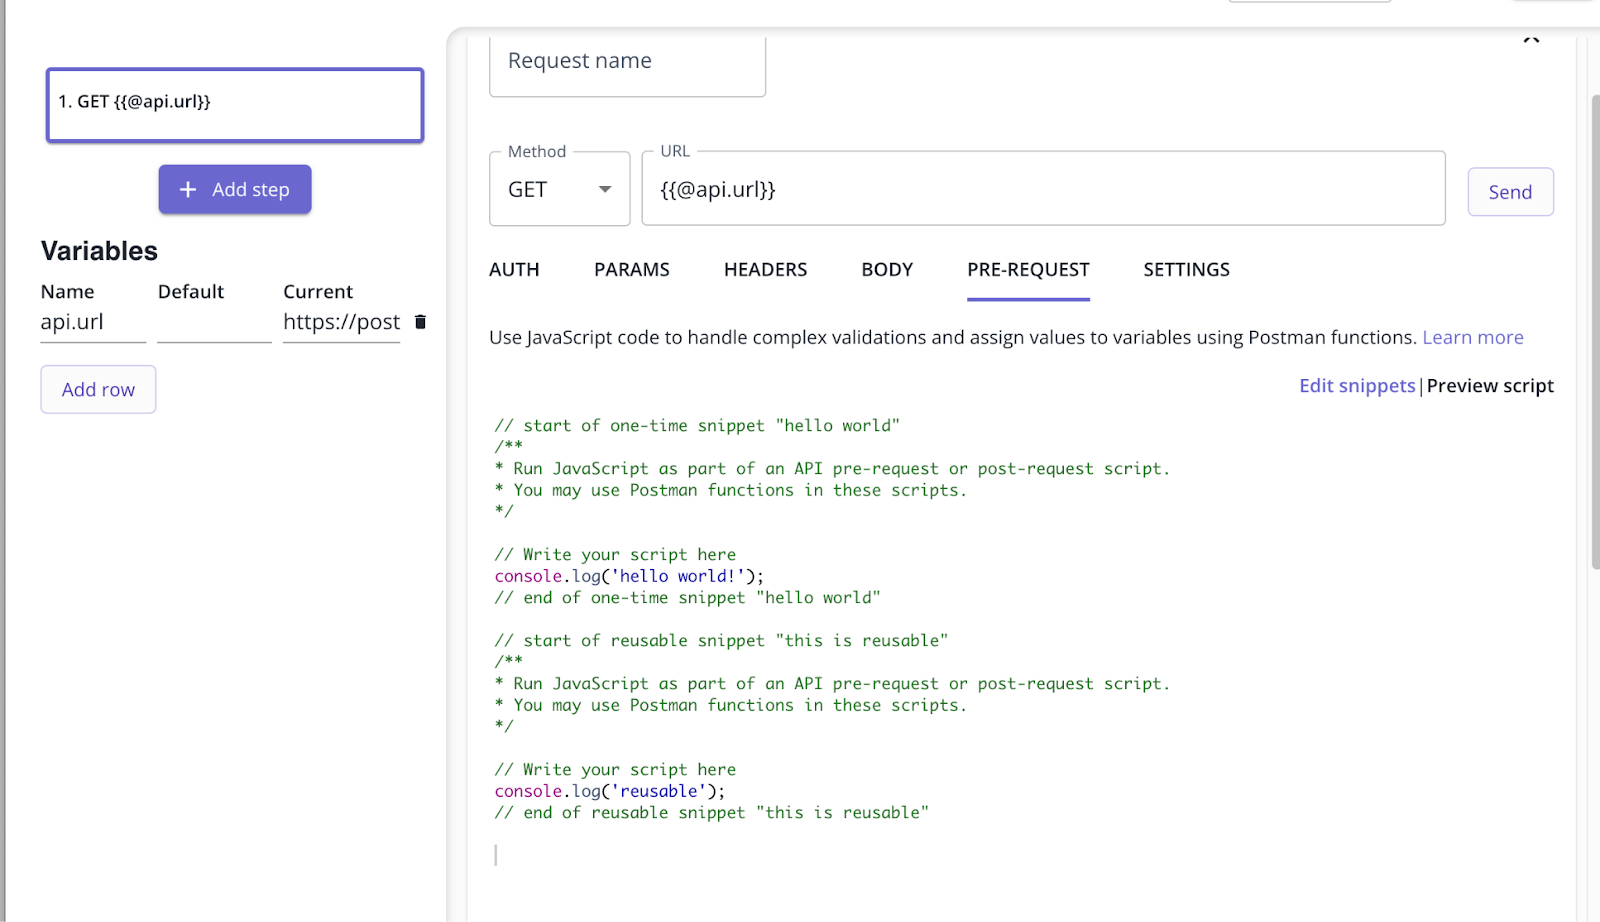Open the Learn more link
Viewport: 1600px width, 922px height.
[1472, 338]
